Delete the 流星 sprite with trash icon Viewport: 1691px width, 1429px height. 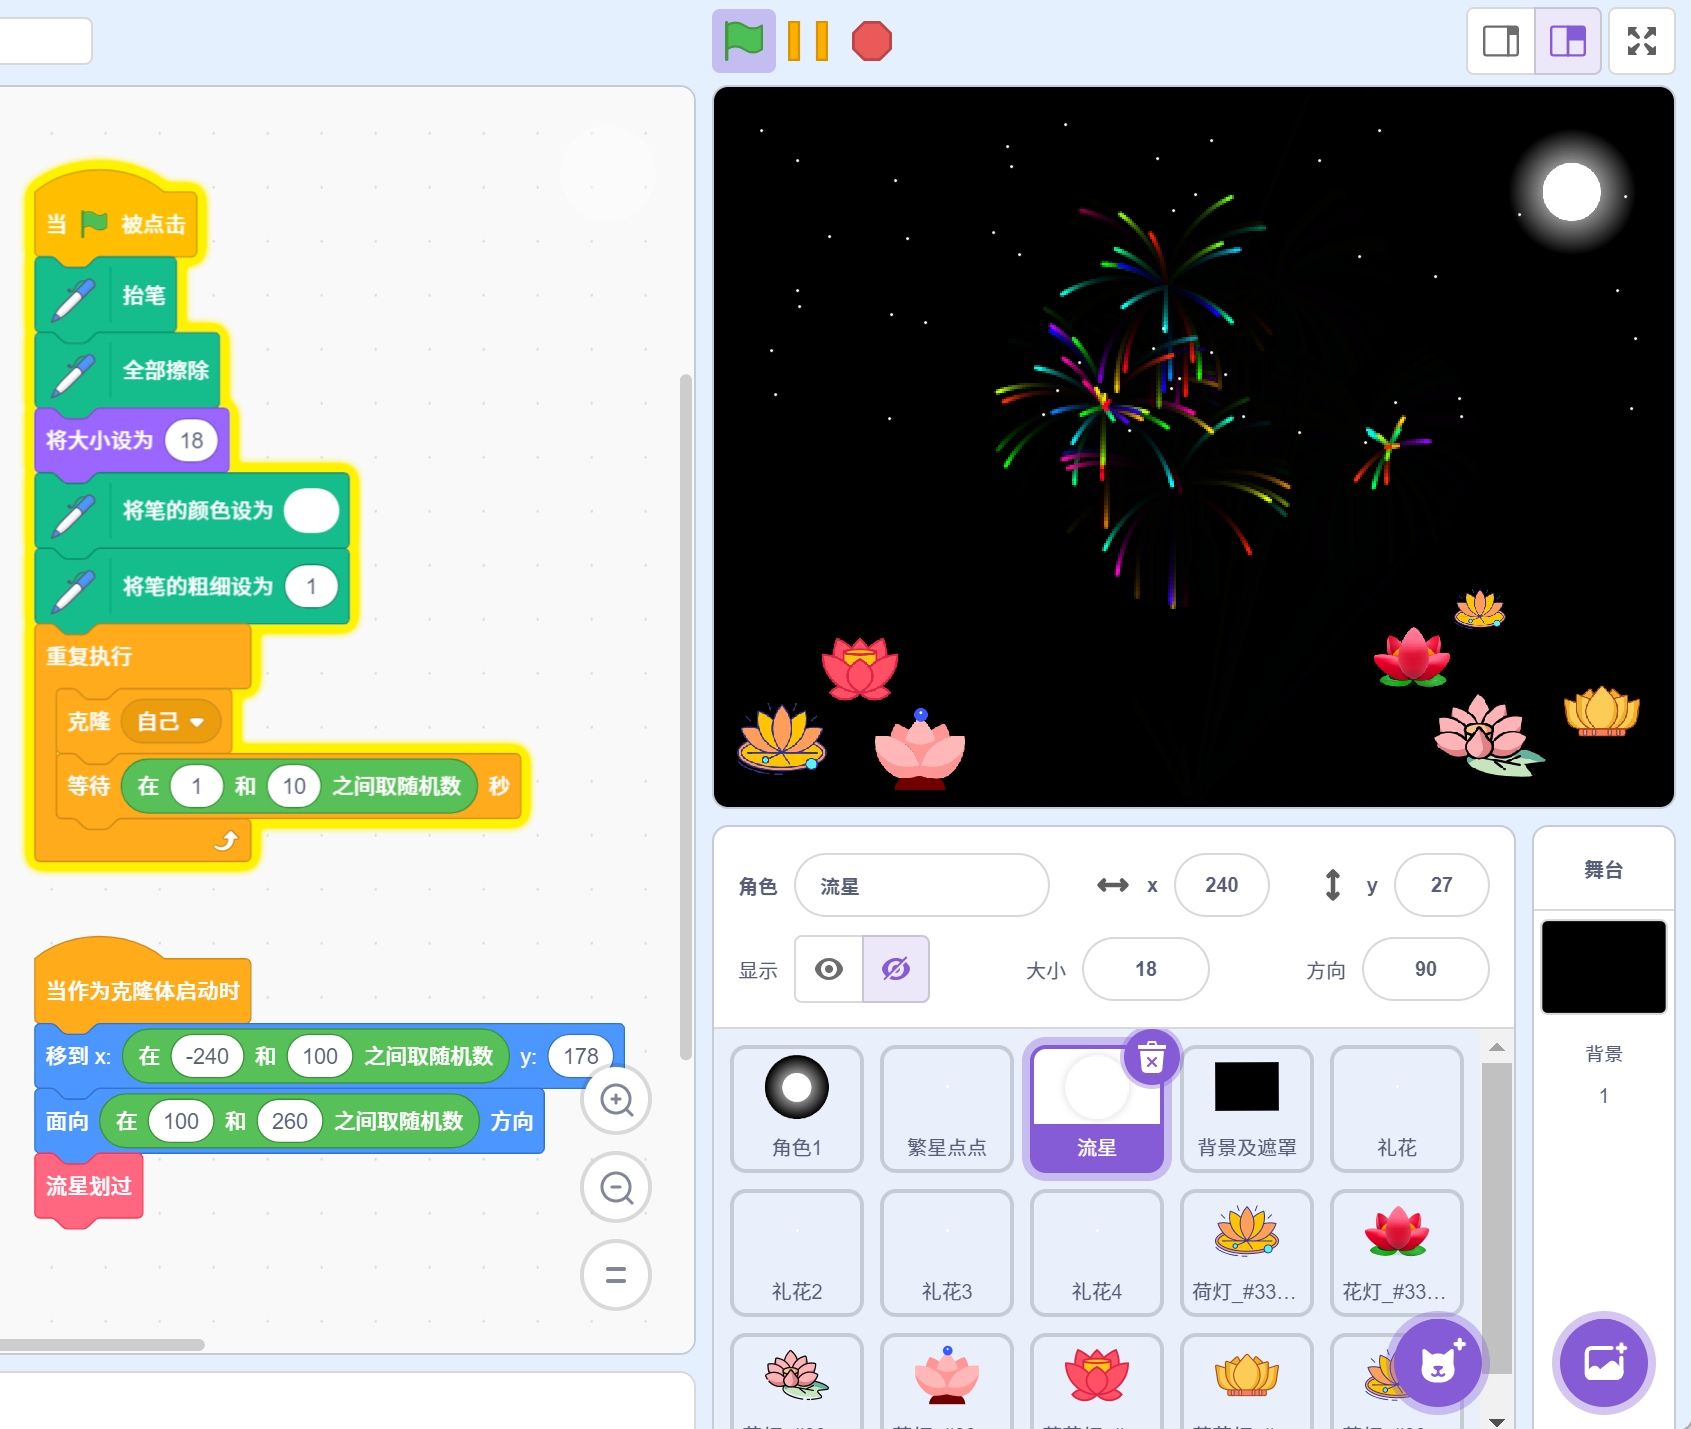click(1152, 1057)
